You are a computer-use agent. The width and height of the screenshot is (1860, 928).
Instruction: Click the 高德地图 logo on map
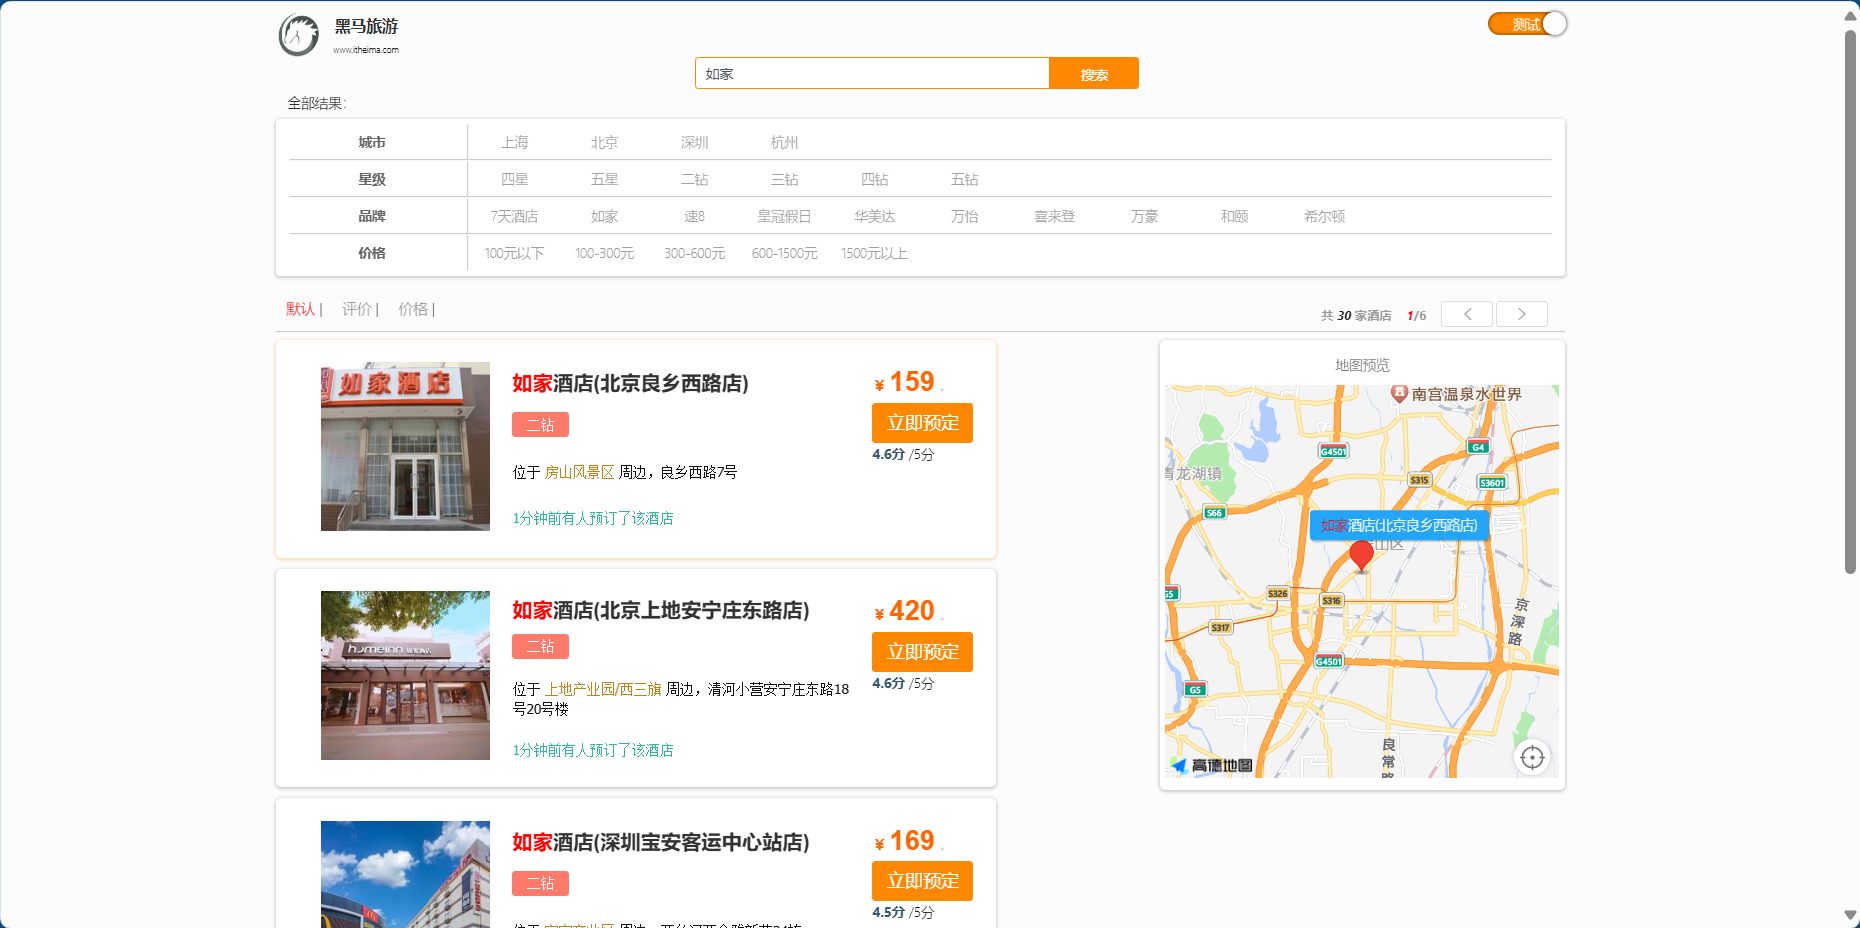pos(1212,765)
